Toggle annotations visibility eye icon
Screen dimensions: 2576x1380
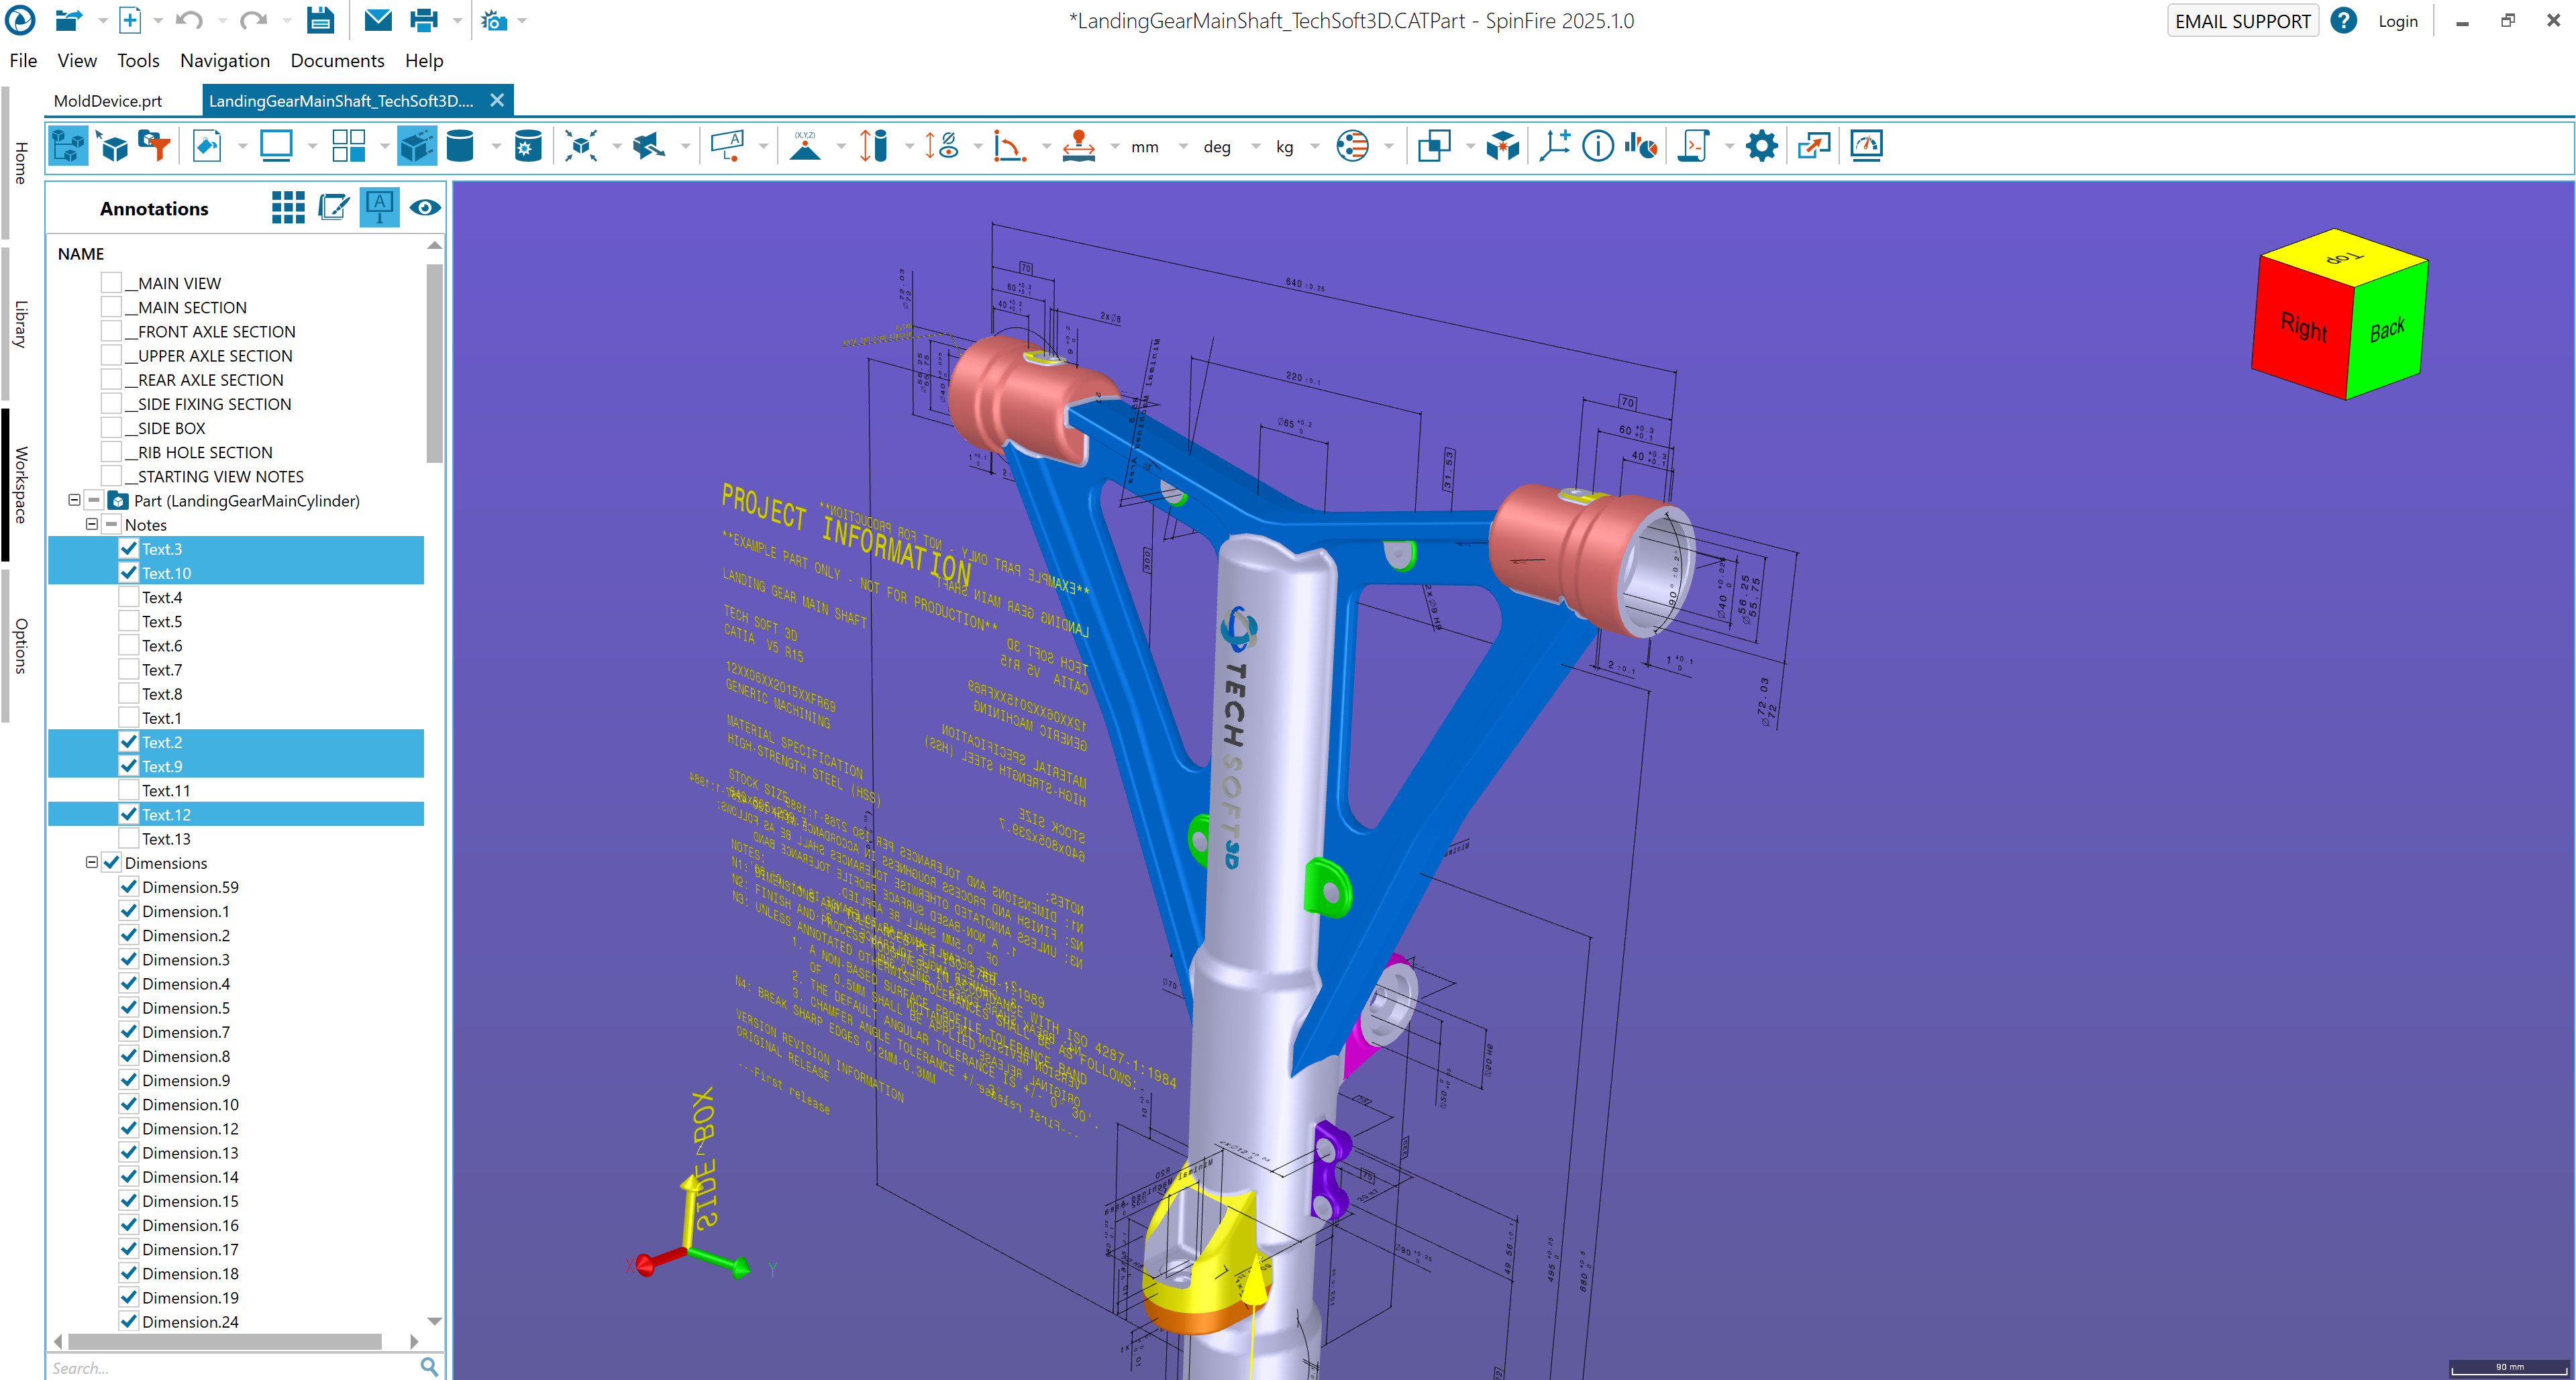pyautogui.click(x=425, y=208)
